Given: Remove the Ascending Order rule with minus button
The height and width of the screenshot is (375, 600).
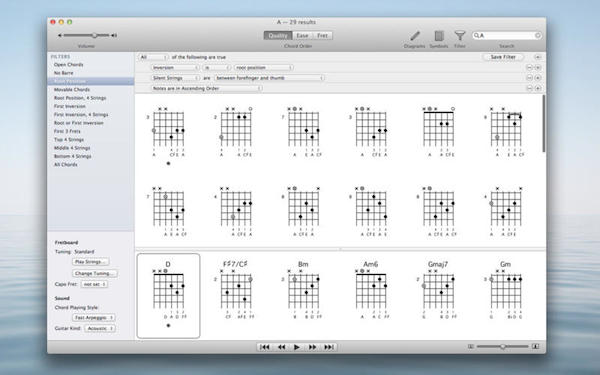Looking at the screenshot, I should (x=530, y=88).
